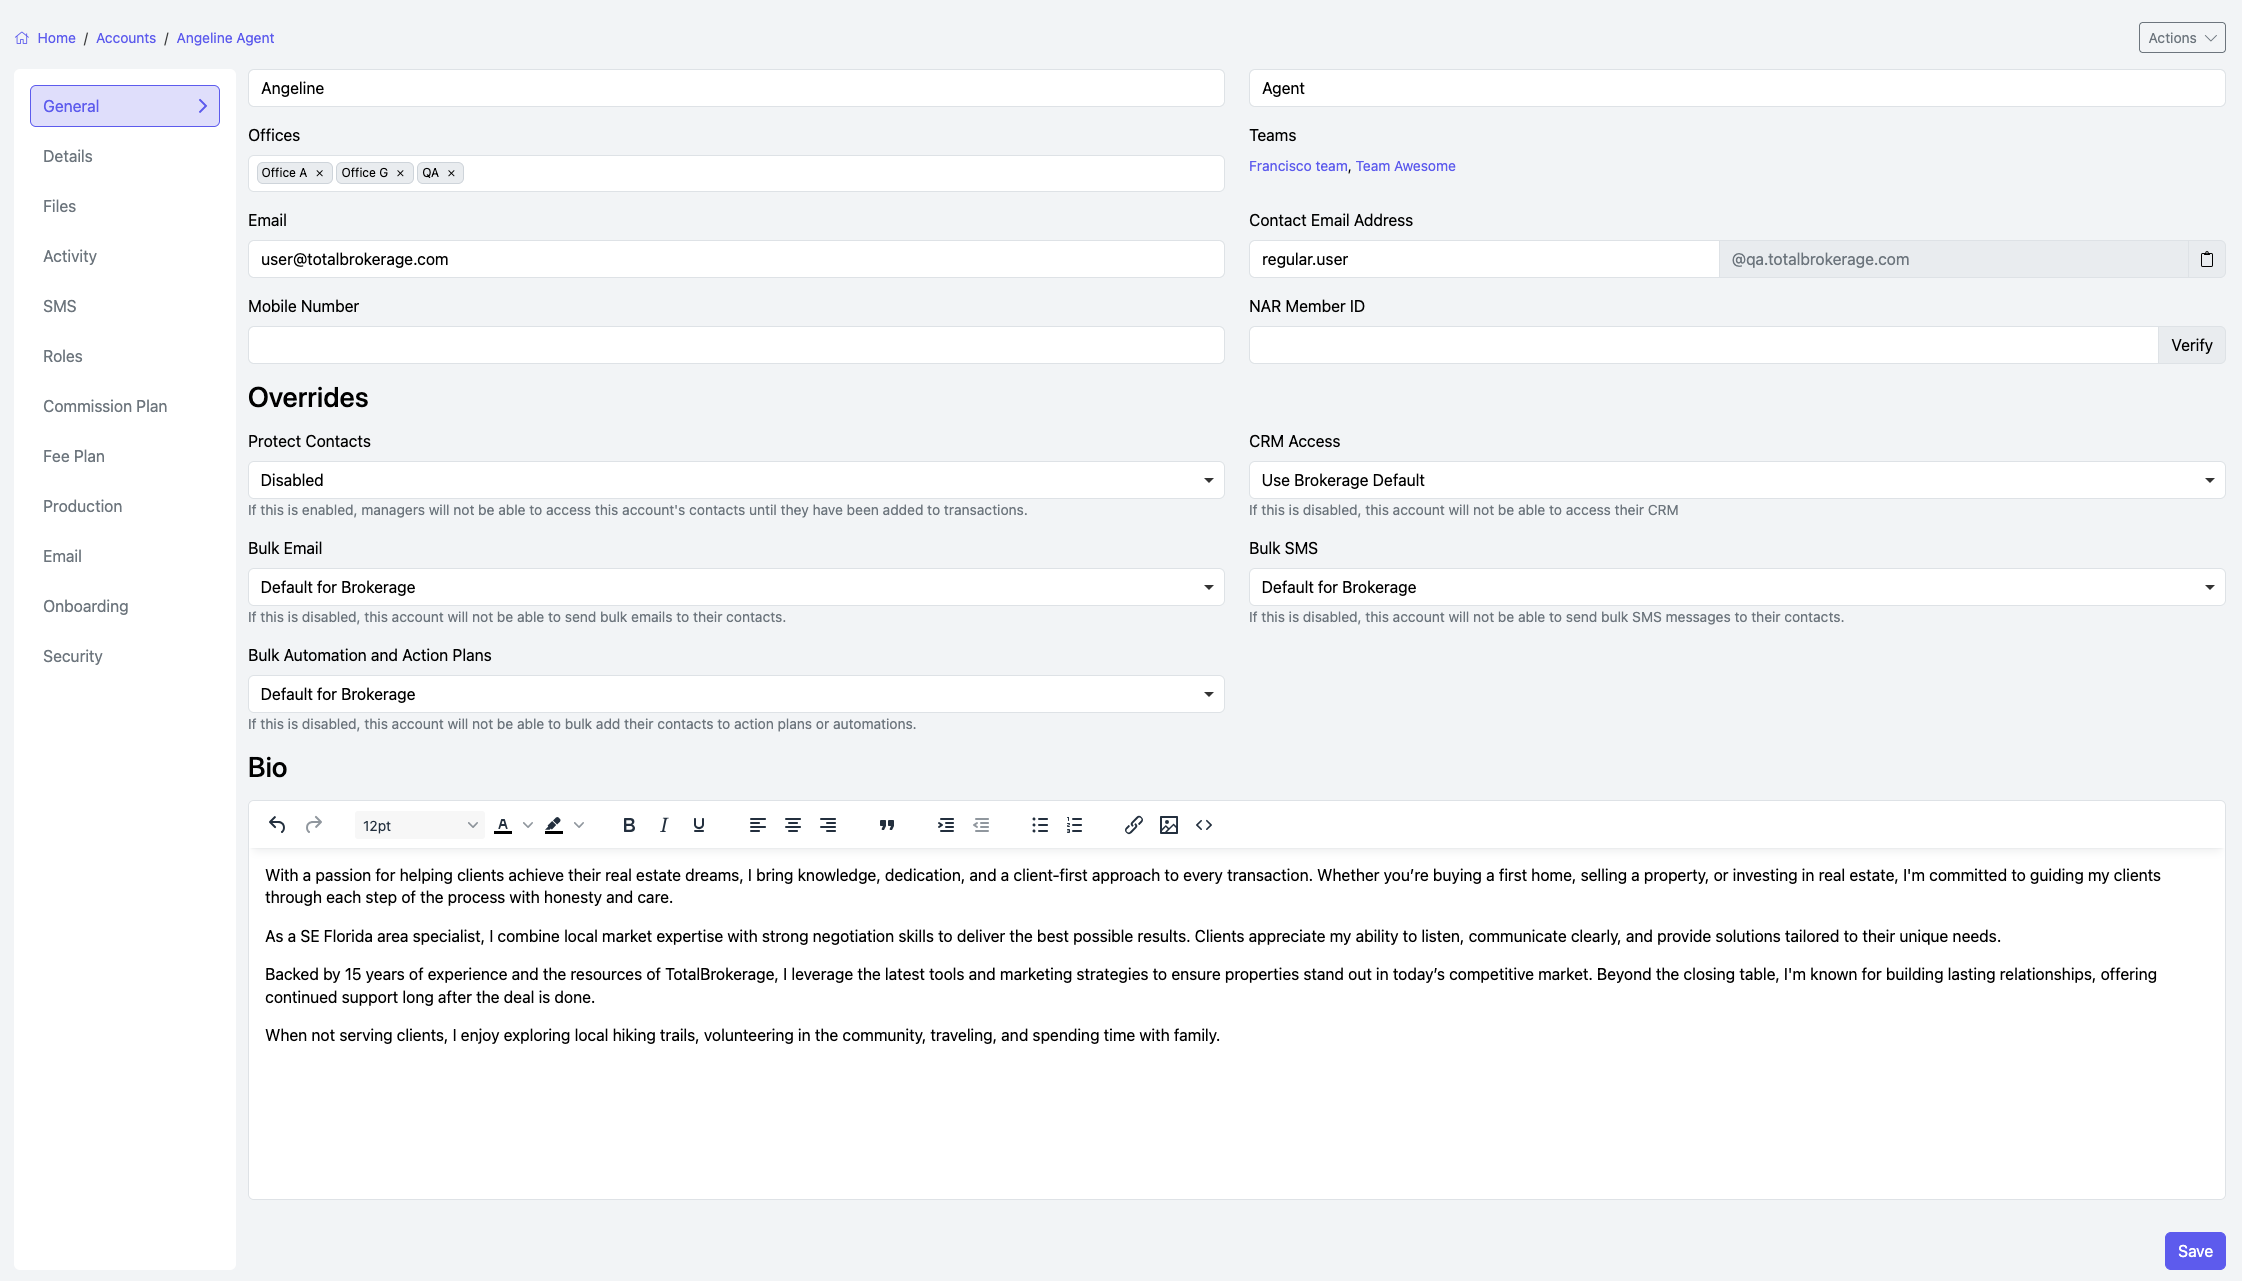Open highlight color picker arrow
This screenshot has height=1281, width=2242.
coord(579,825)
